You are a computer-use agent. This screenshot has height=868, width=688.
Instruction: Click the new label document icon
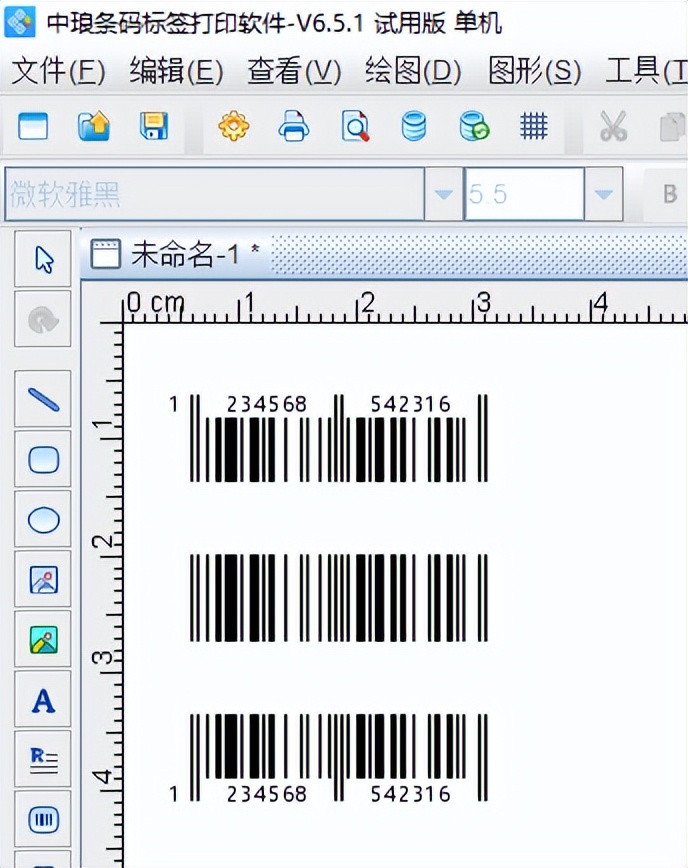coord(33,126)
